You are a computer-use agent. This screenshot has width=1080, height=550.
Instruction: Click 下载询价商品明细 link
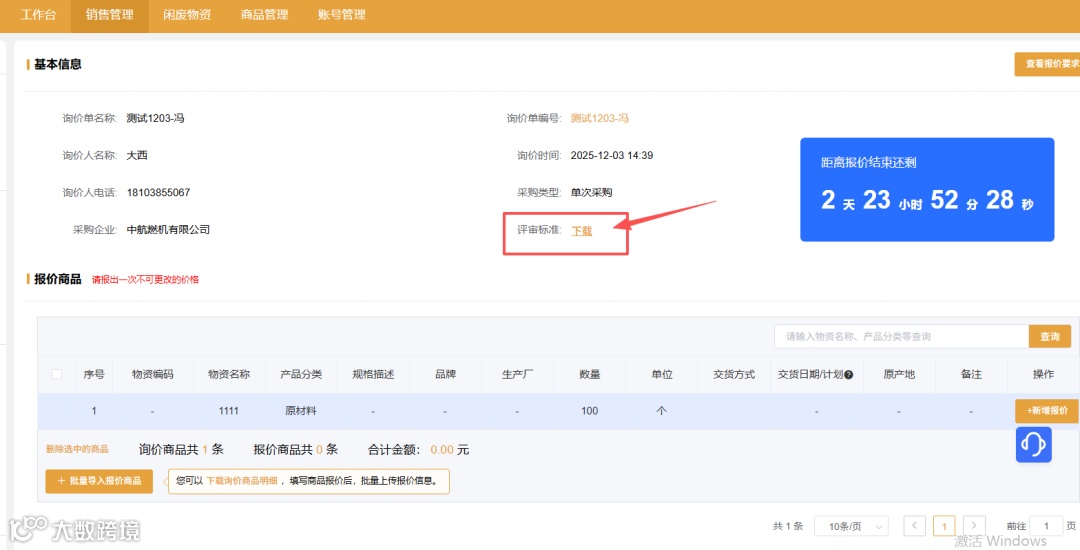(242, 480)
